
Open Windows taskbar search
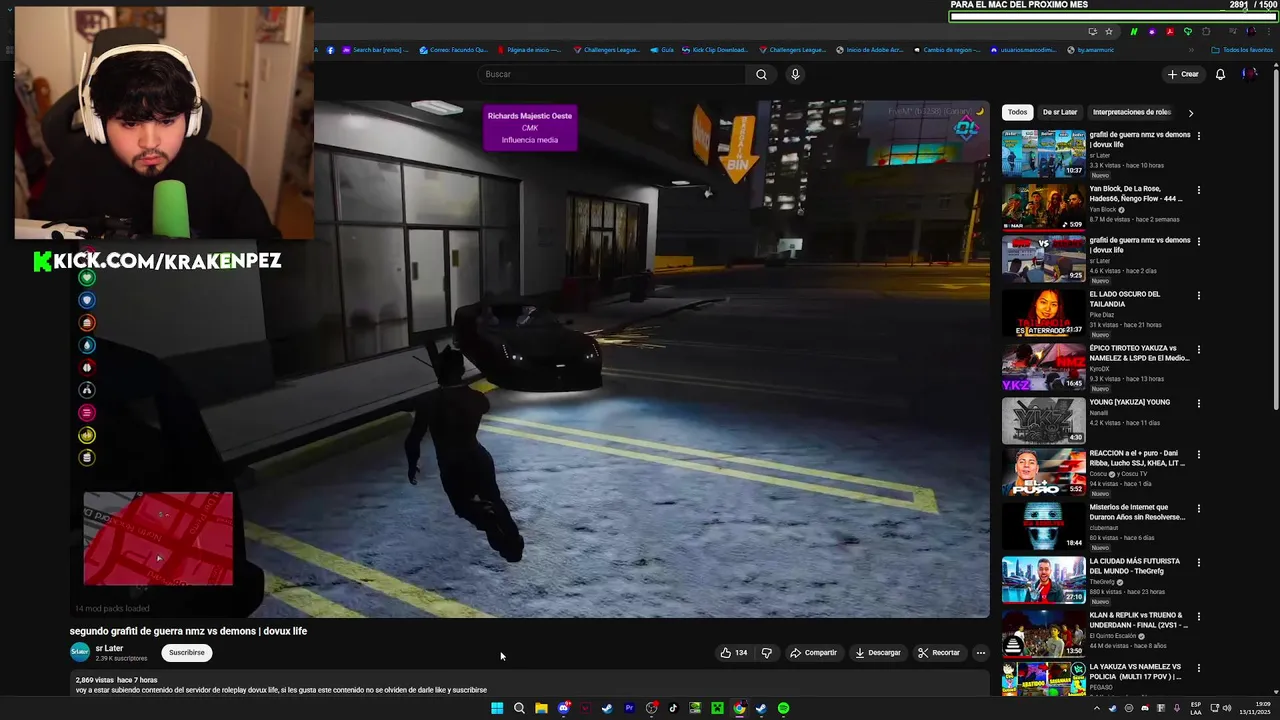pyautogui.click(x=519, y=708)
